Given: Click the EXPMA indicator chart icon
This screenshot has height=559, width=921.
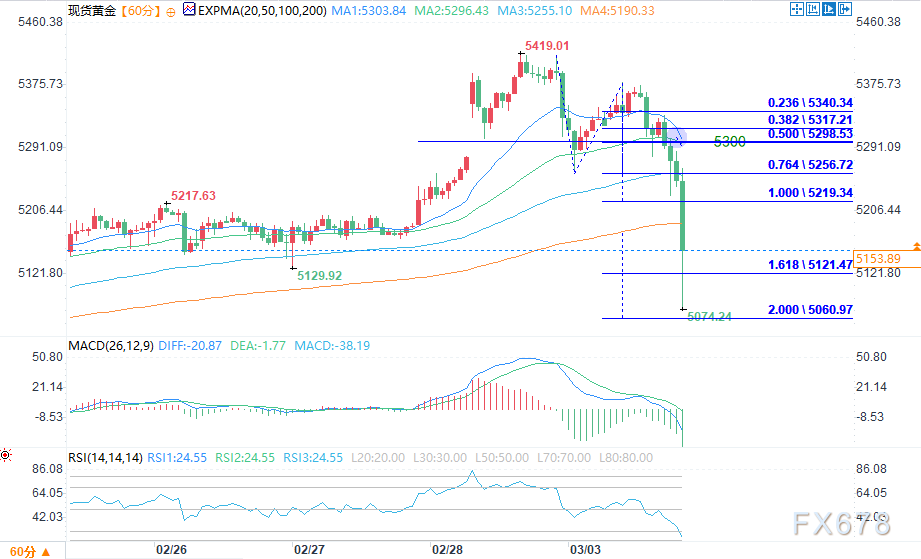Looking at the screenshot, I should [185, 11].
